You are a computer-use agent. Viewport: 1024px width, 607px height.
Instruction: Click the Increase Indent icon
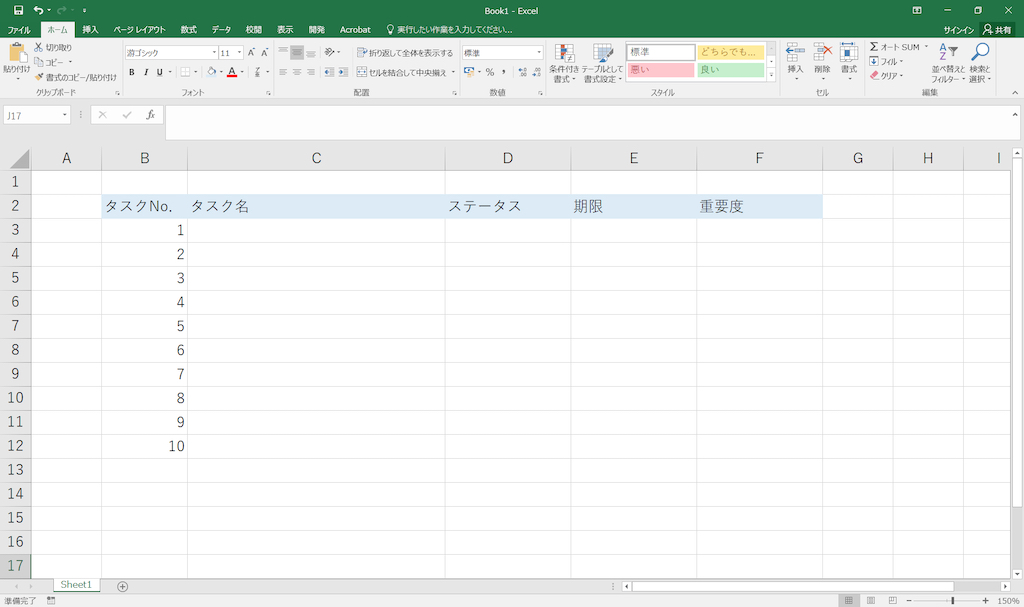tap(343, 72)
